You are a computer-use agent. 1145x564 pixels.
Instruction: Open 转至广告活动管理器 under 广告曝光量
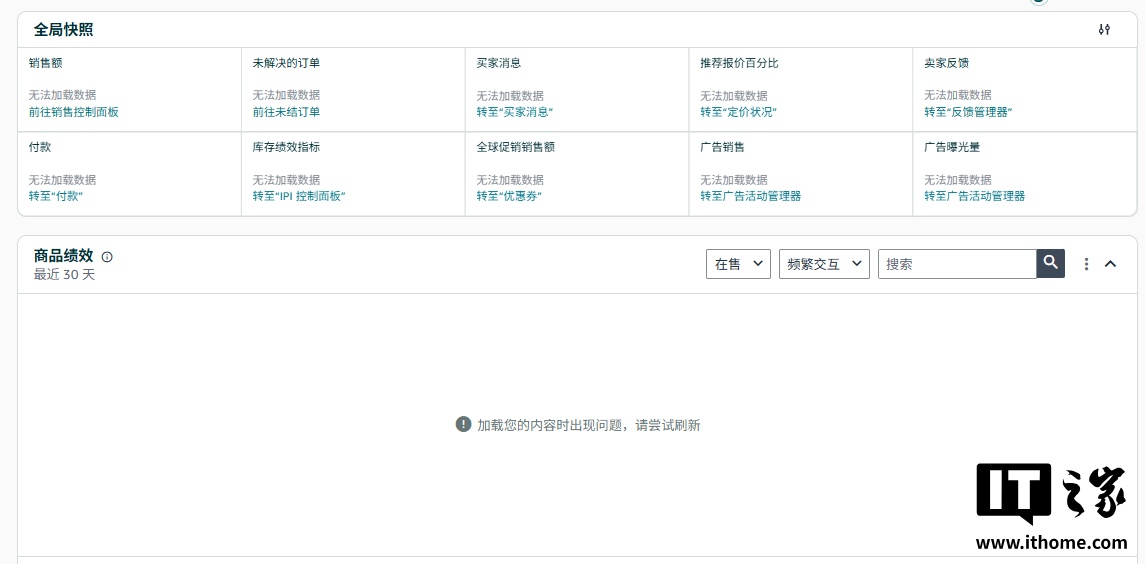click(974, 196)
